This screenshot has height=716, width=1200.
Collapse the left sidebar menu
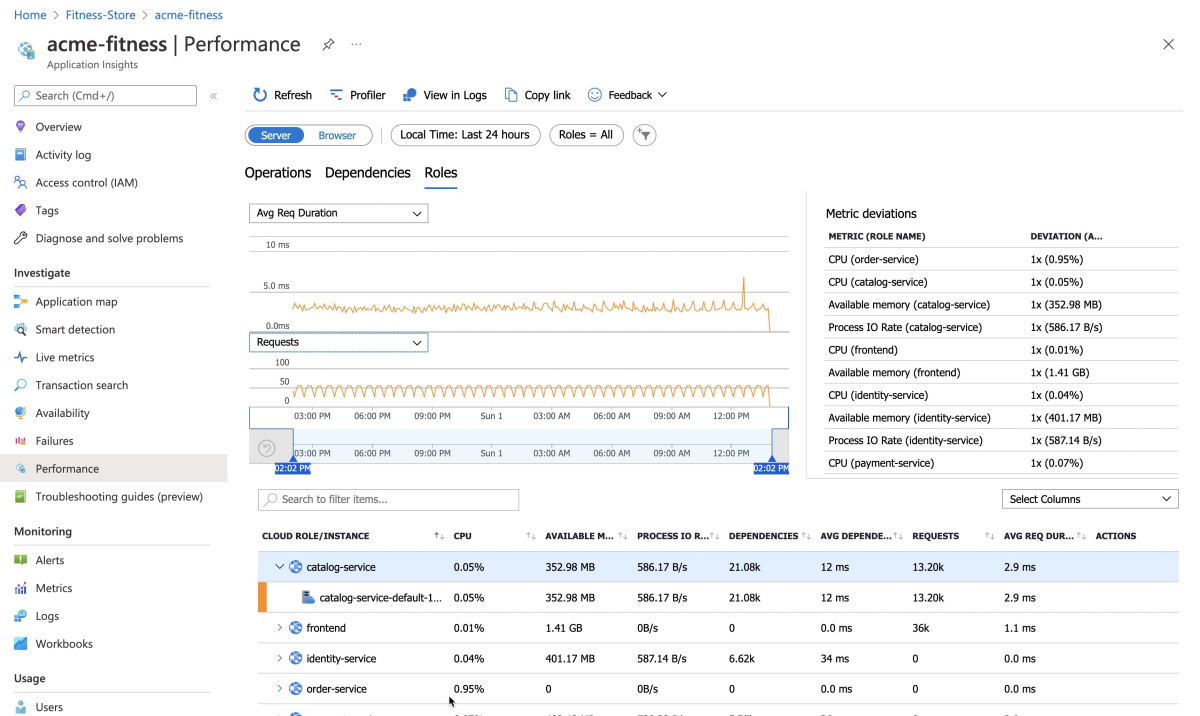pyautogui.click(x=213, y=96)
